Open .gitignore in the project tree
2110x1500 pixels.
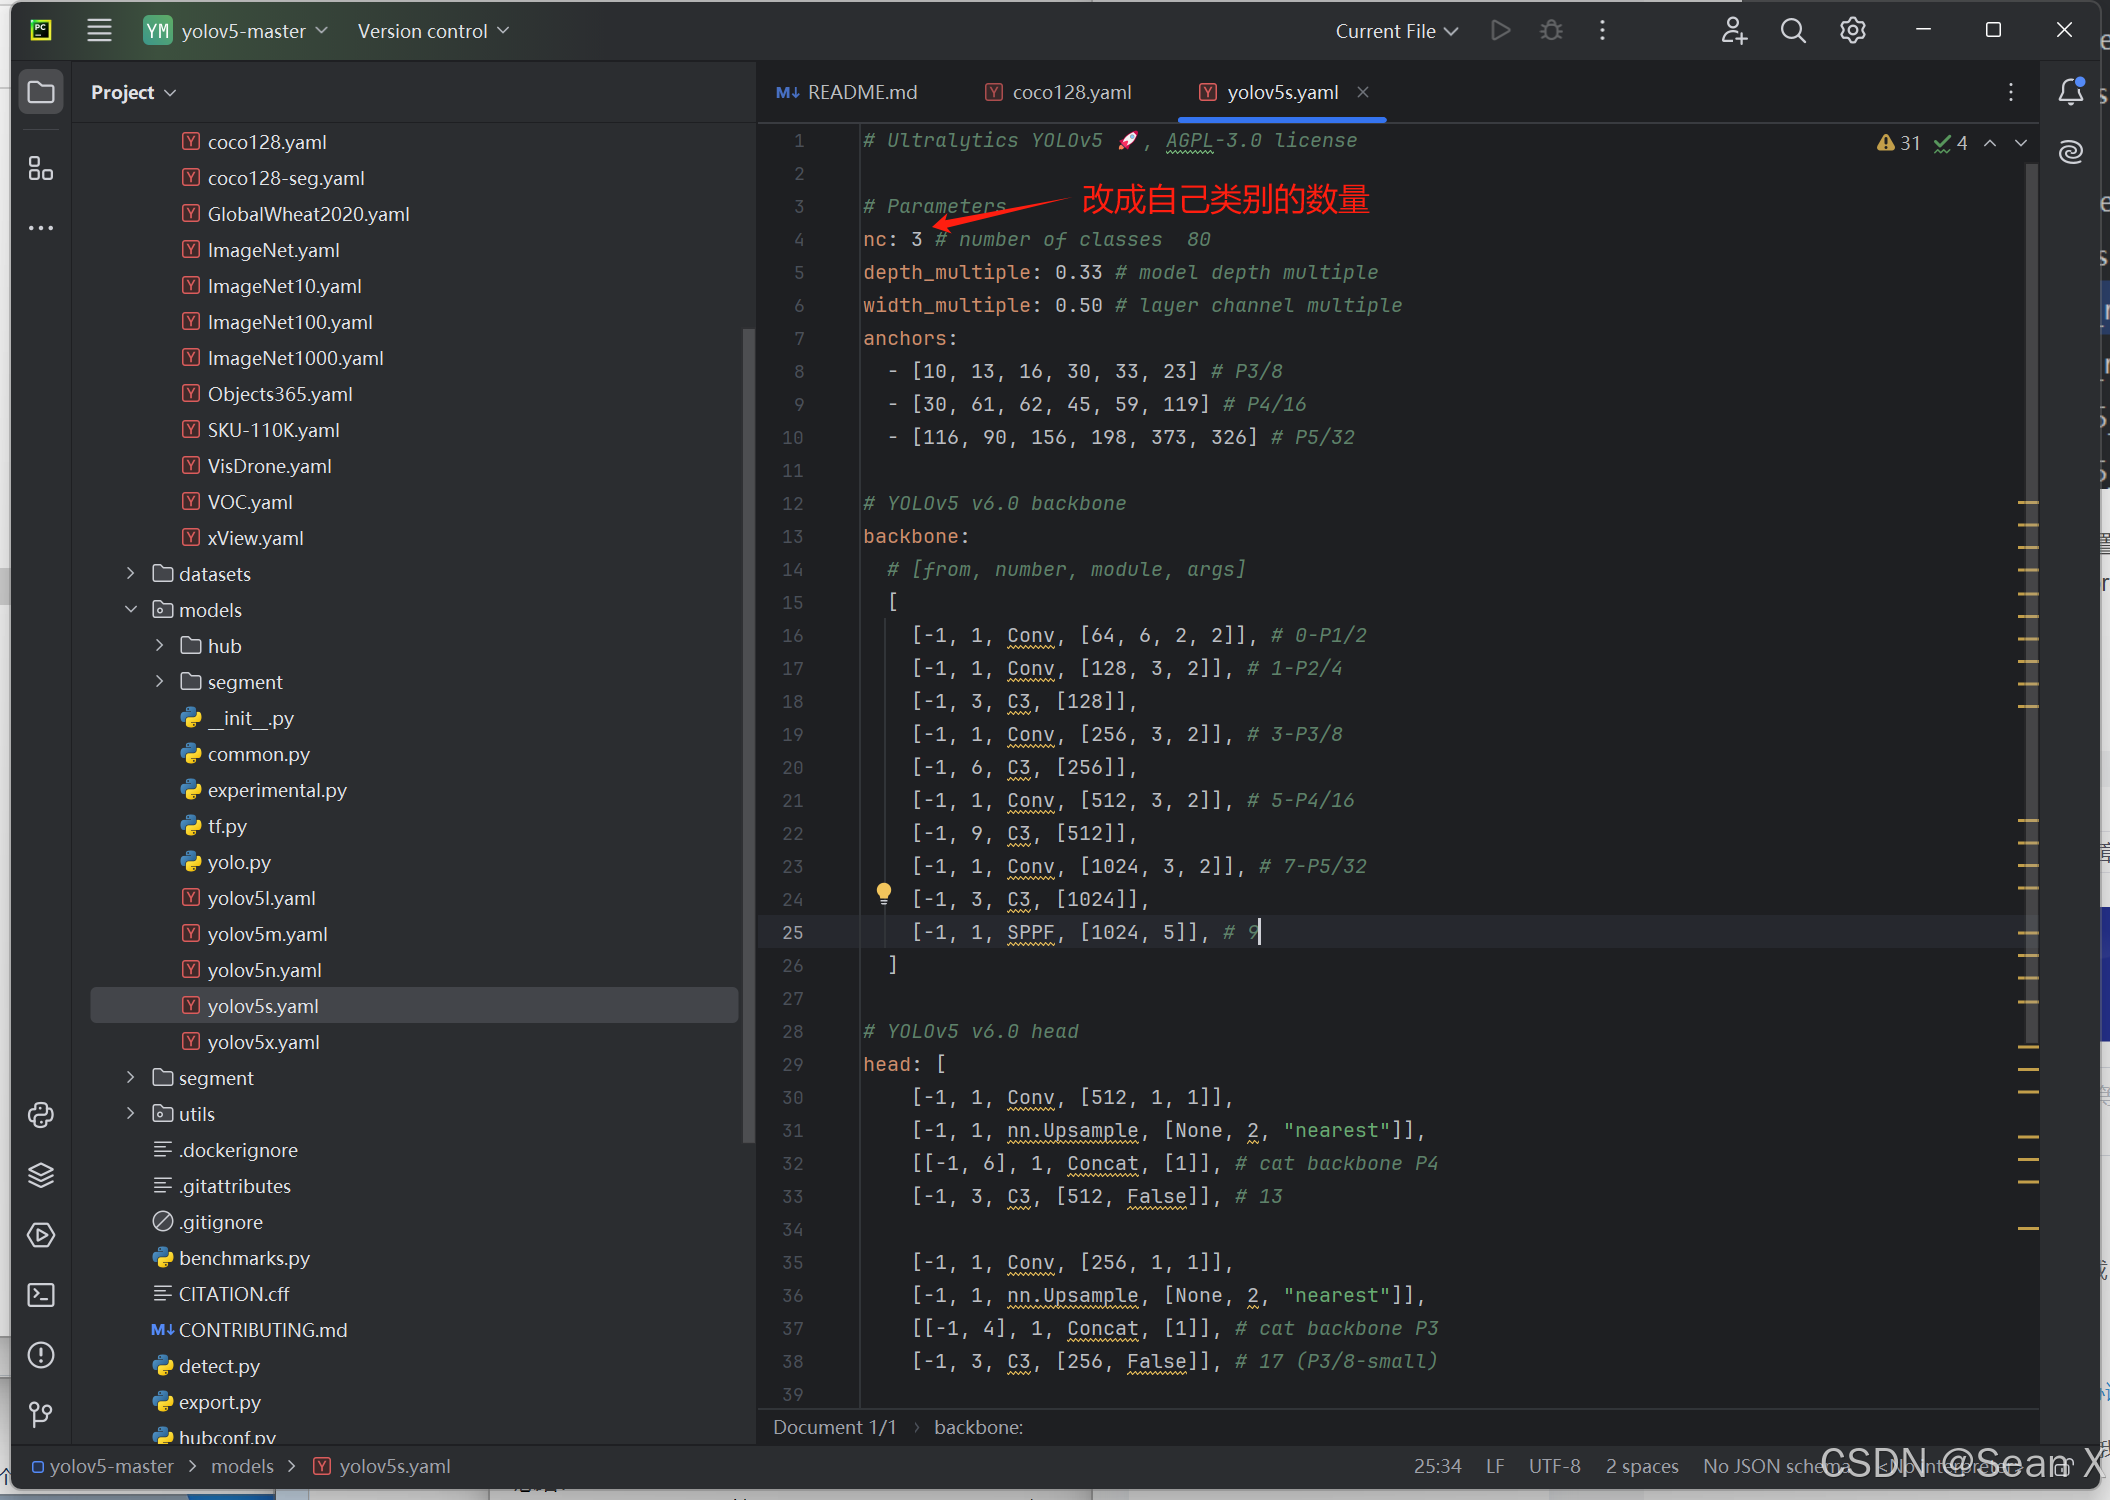tap(221, 1222)
